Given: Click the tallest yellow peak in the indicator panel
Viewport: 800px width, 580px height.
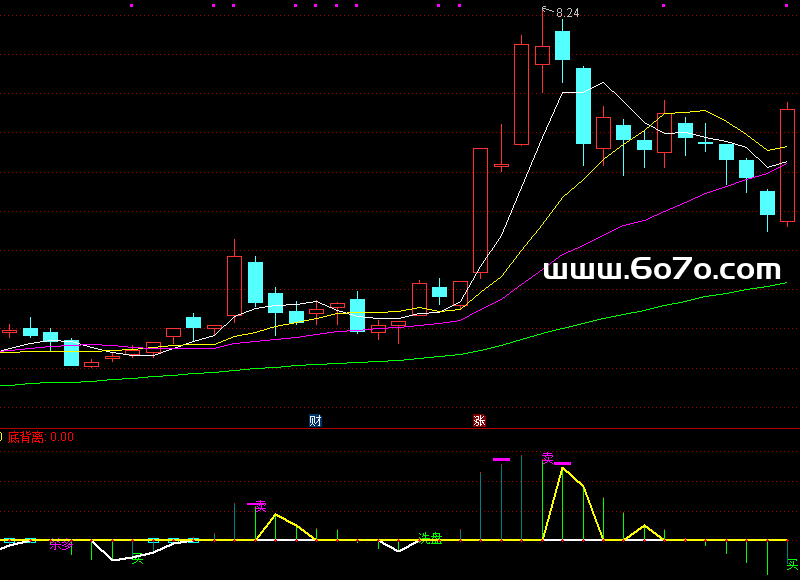Looking at the screenshot, I should [x=562, y=468].
